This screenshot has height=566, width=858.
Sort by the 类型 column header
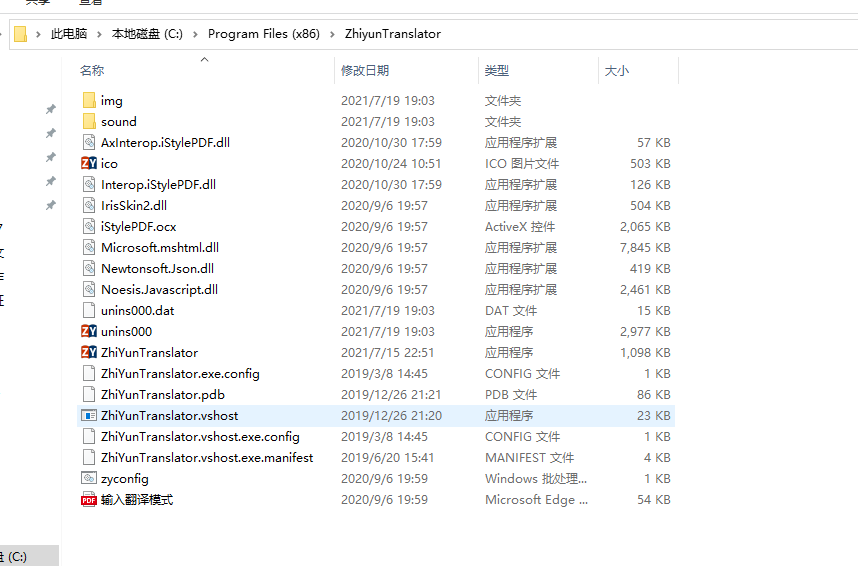tap(497, 71)
